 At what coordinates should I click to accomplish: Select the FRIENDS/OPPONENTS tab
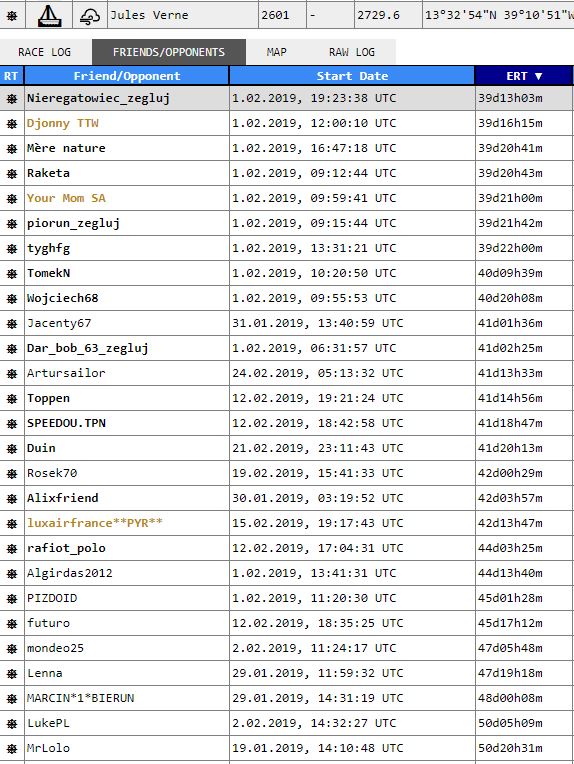click(169, 52)
